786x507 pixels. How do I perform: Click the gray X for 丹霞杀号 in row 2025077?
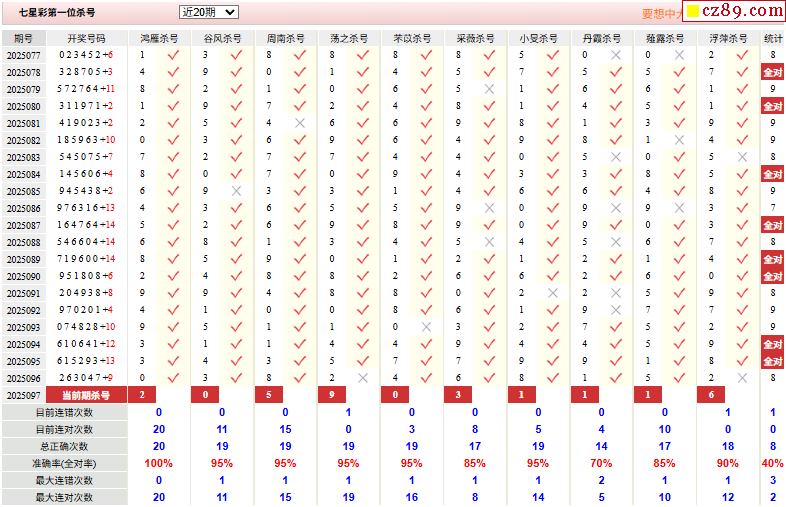(x=616, y=55)
